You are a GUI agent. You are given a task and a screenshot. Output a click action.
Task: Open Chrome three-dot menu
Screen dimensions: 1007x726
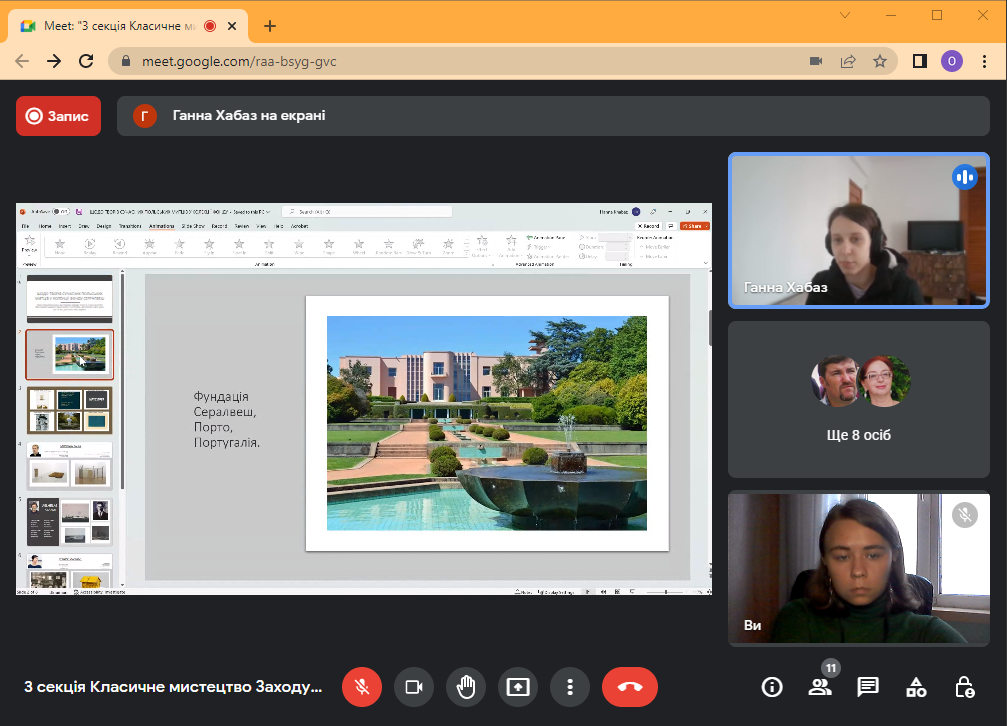tap(985, 61)
